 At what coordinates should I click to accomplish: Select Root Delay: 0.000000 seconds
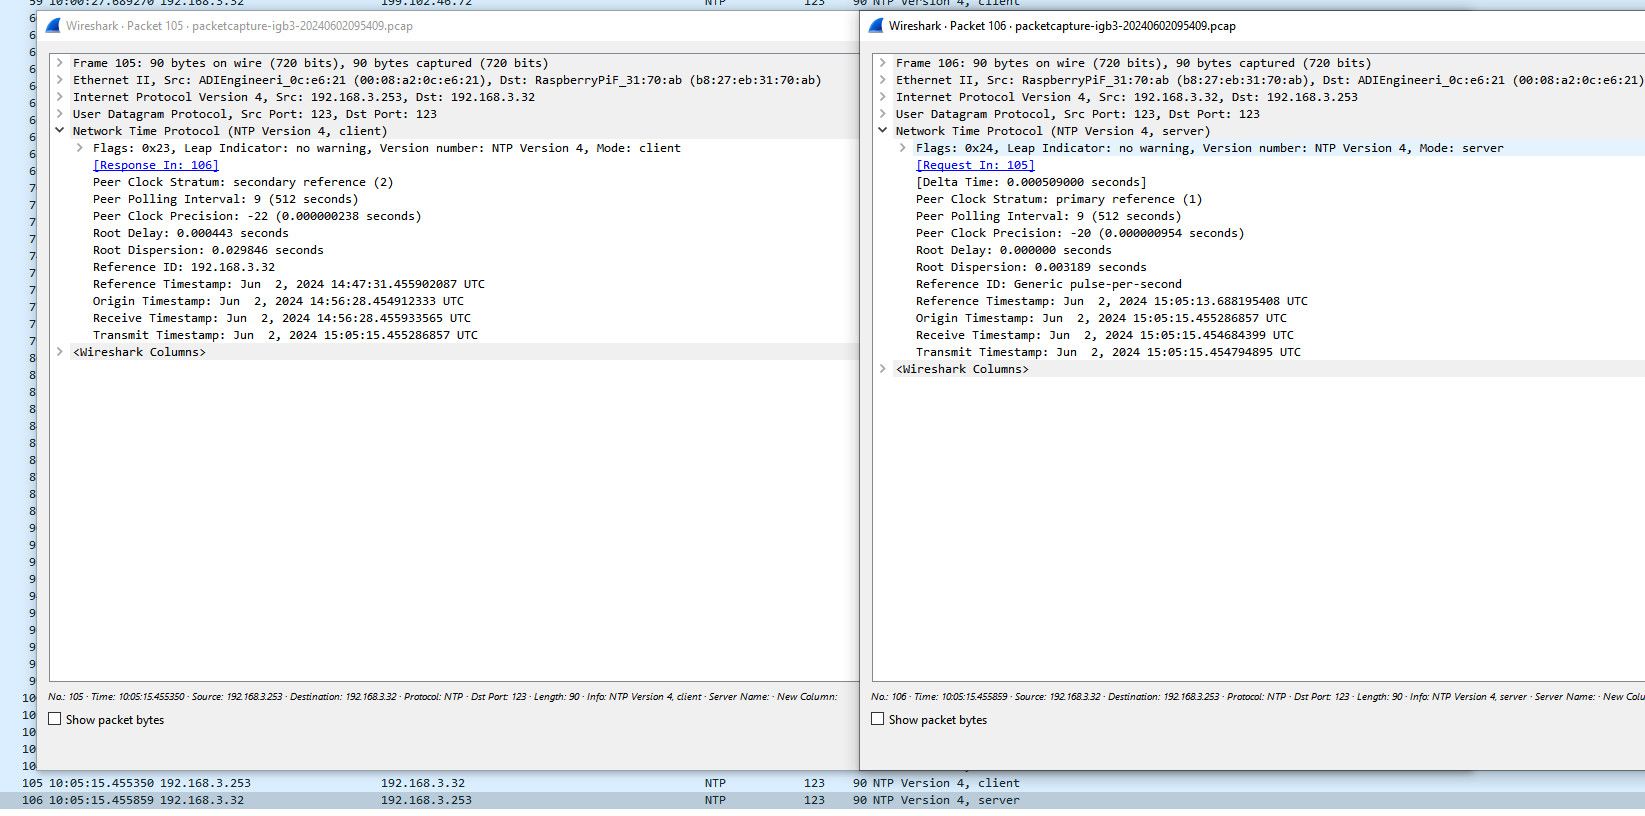coord(1014,250)
